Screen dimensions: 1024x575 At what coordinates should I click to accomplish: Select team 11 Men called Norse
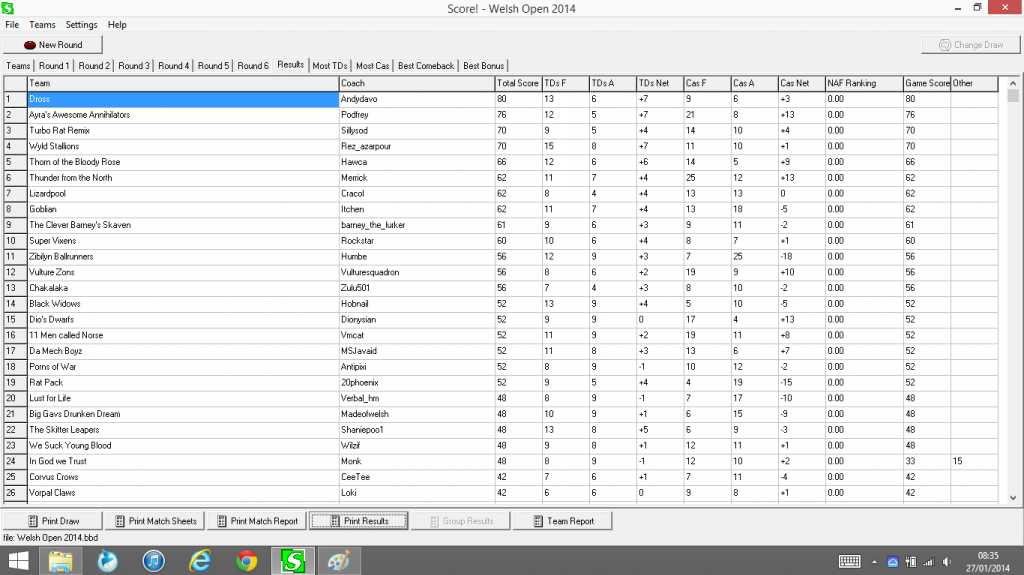coord(183,335)
